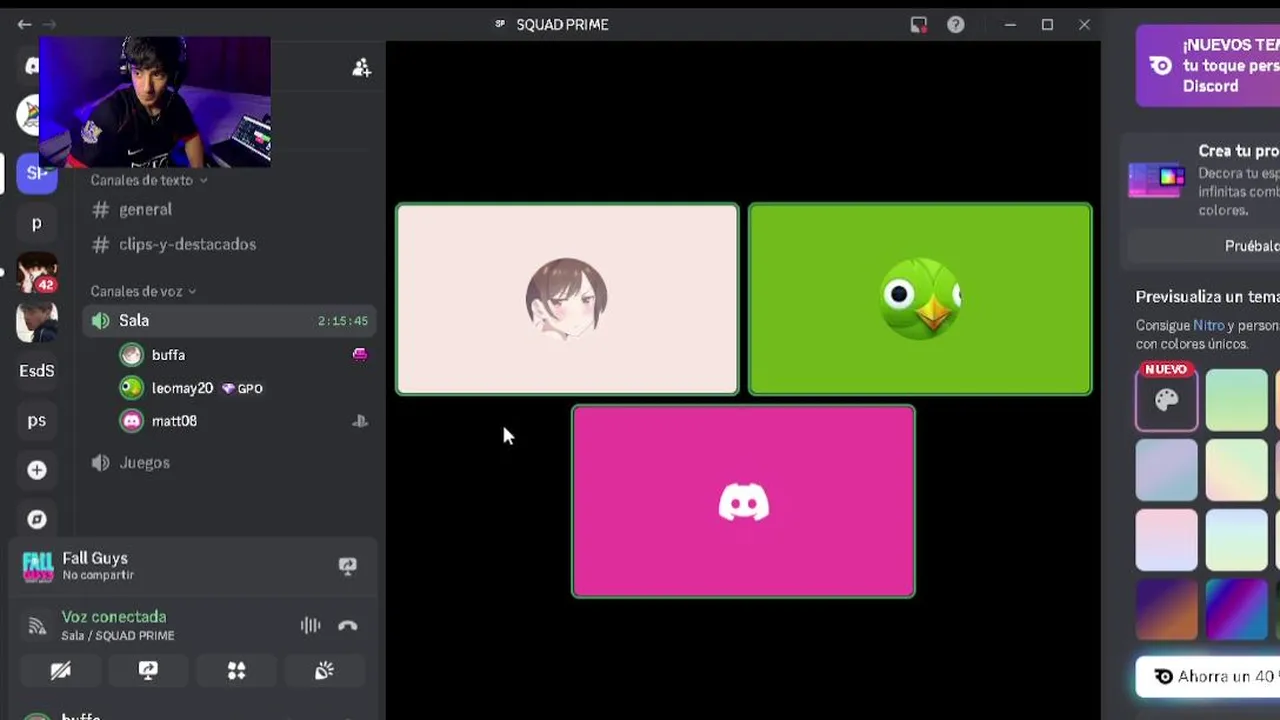Image resolution: width=1280 pixels, height=720 pixels.
Task: Open the Activities launcher shapes button
Action: tap(236, 671)
